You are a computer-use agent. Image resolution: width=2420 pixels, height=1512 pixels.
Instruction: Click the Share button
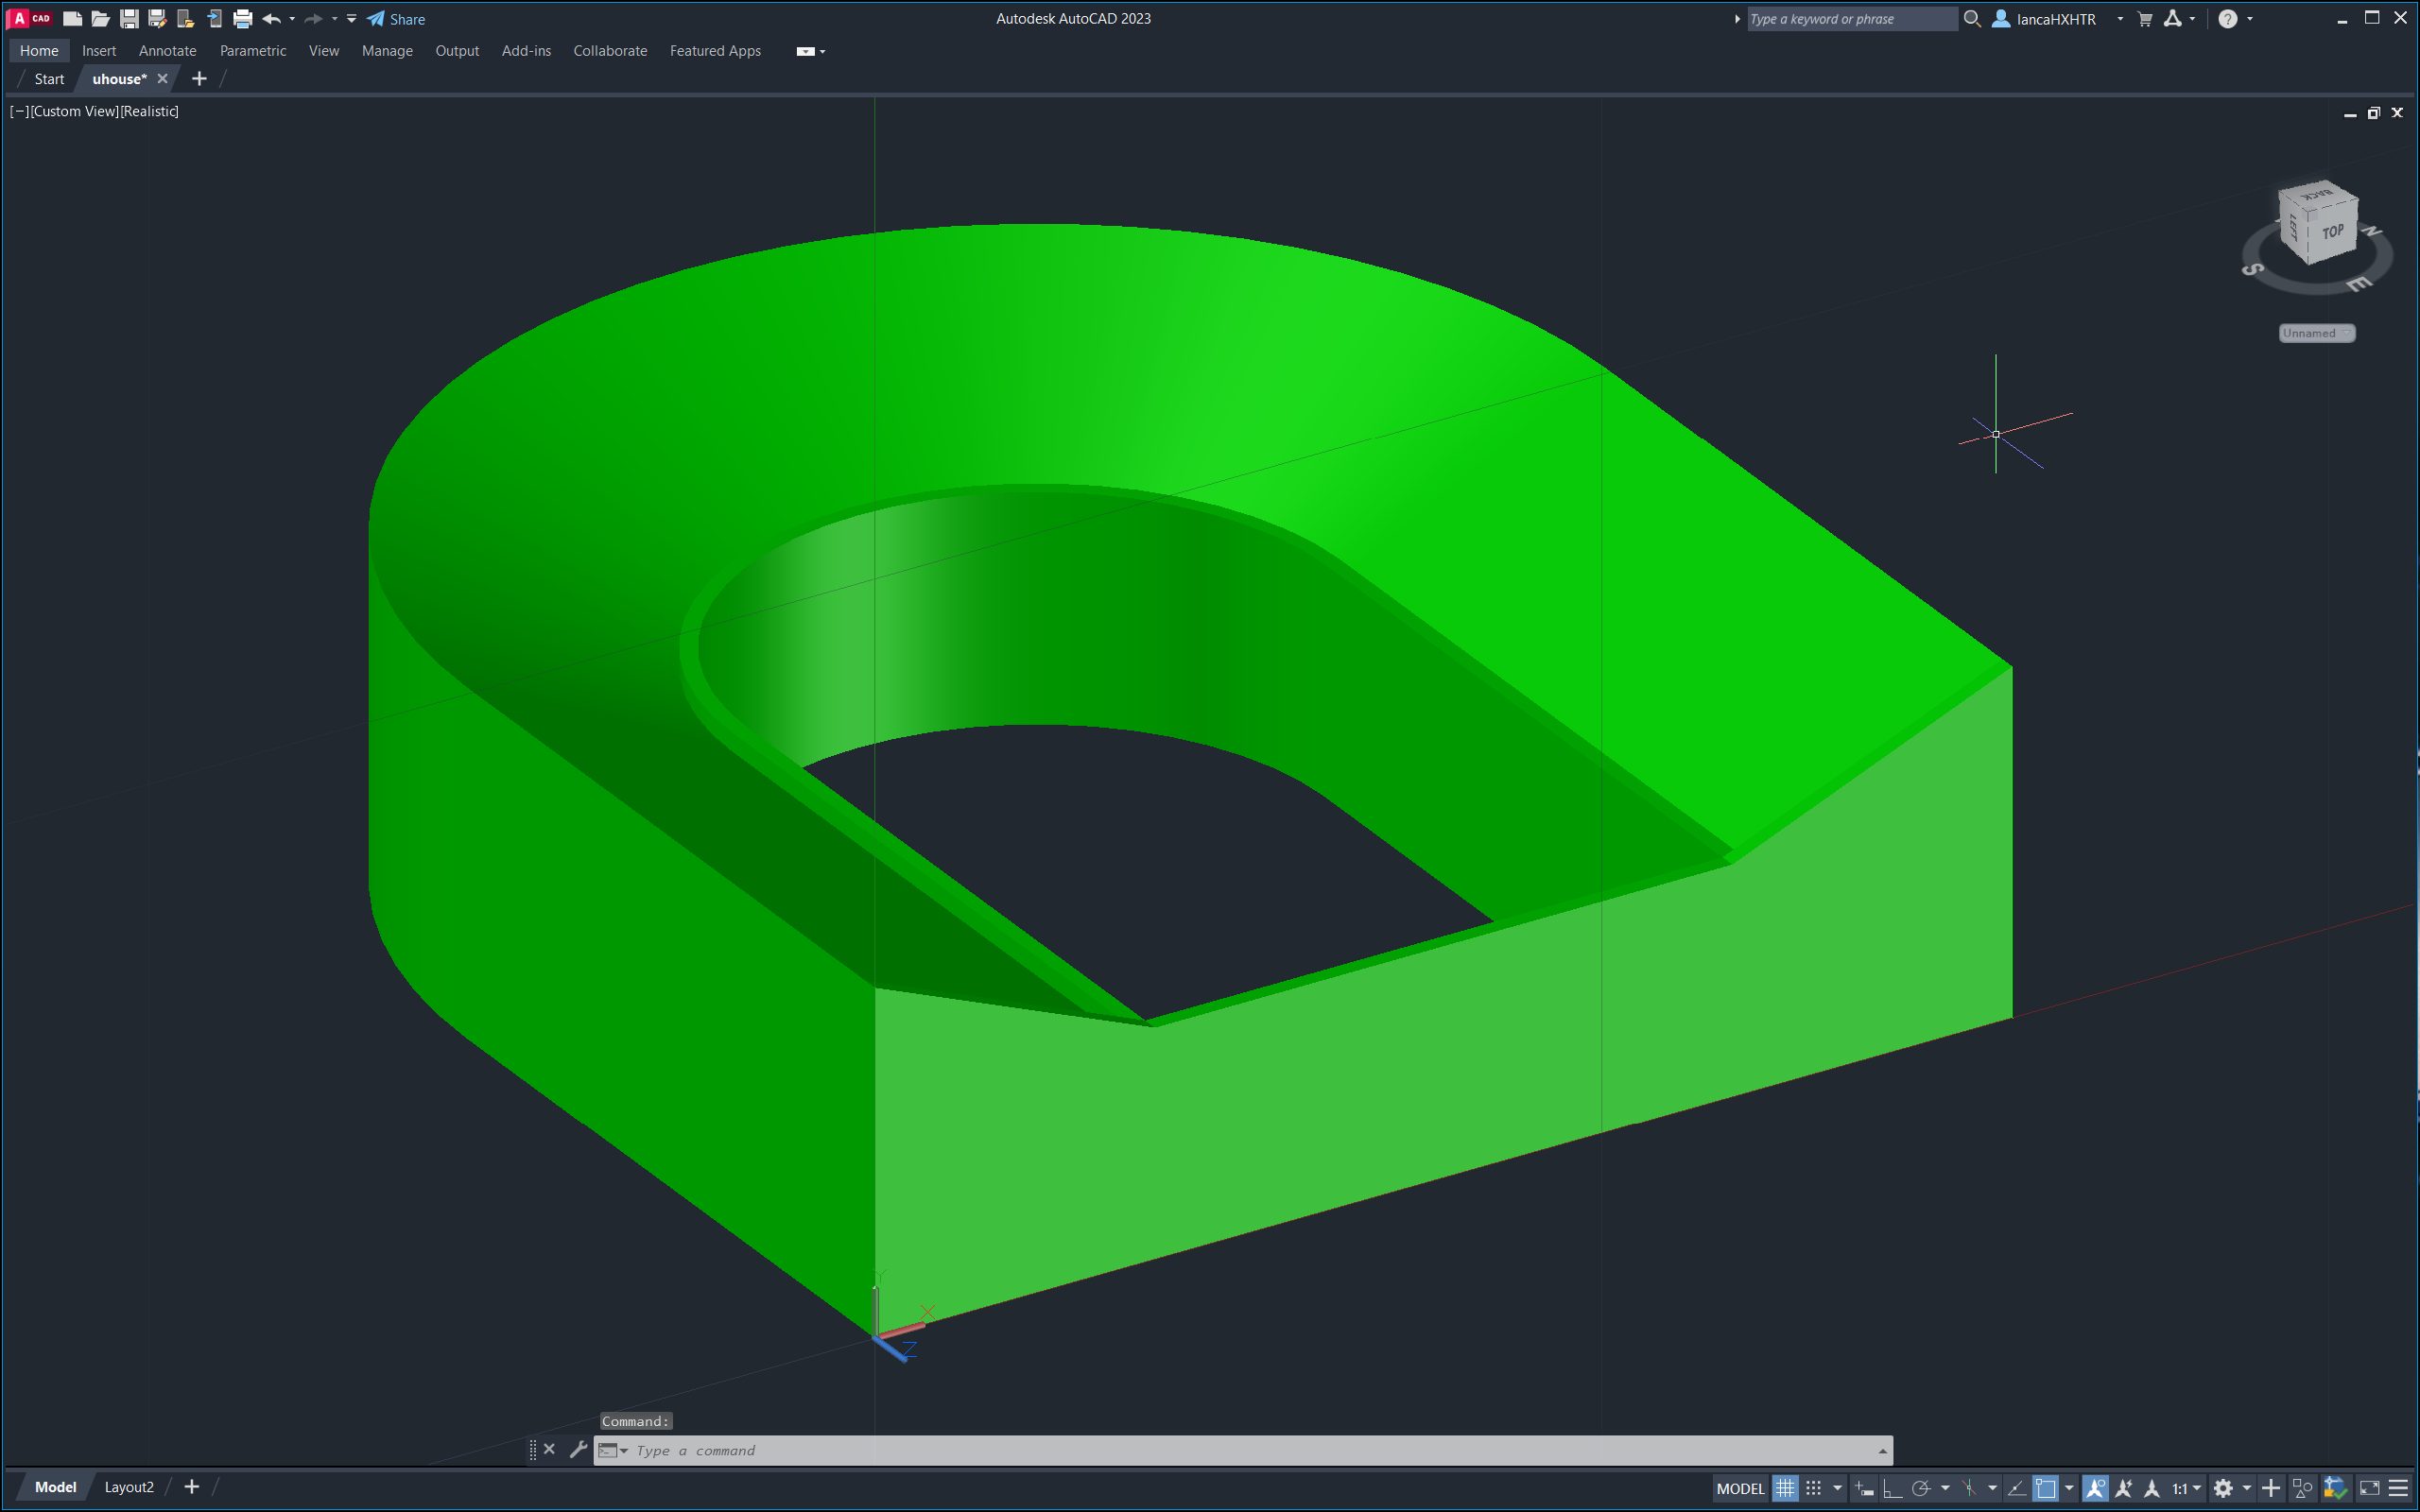click(397, 19)
